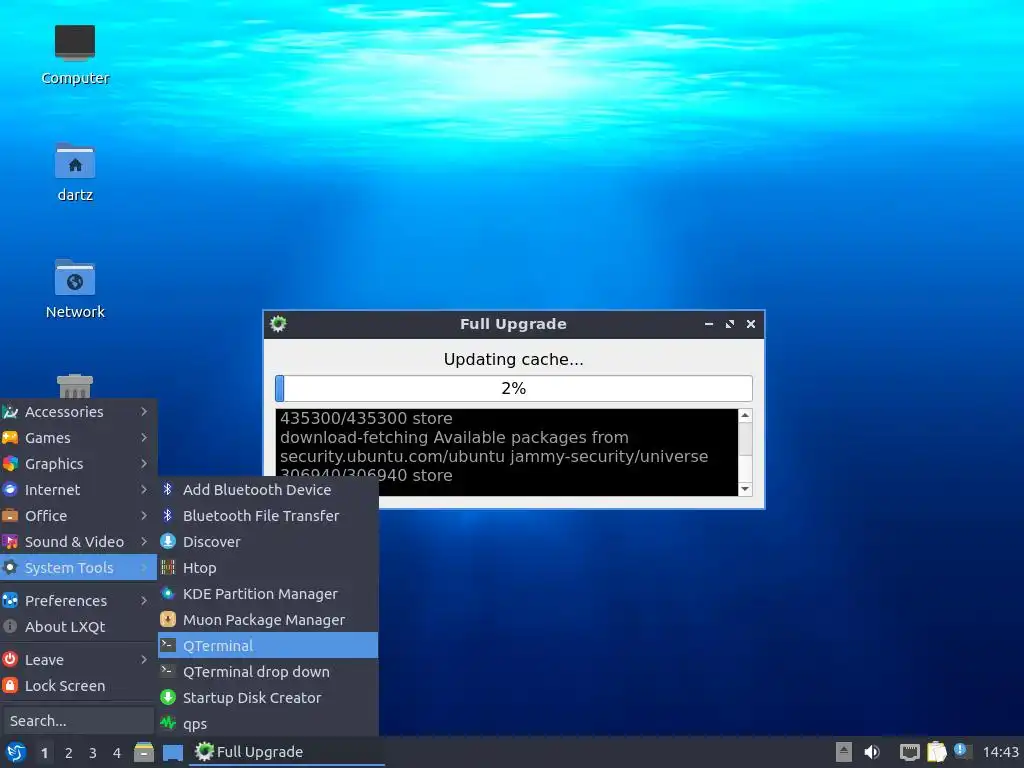Expand the Sound & Video submenu arrow

(144, 541)
